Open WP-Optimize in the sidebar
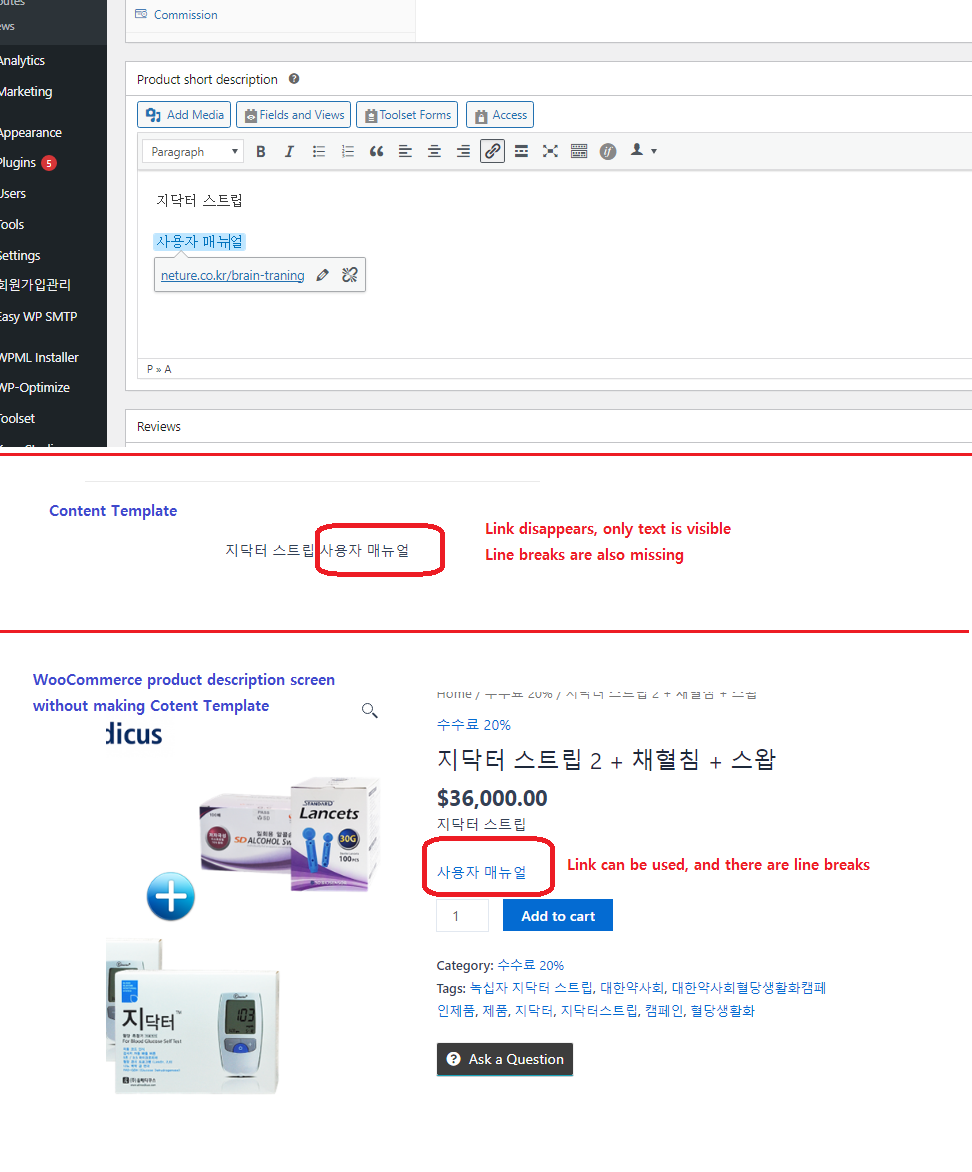The height and width of the screenshot is (1172, 972). 35,388
